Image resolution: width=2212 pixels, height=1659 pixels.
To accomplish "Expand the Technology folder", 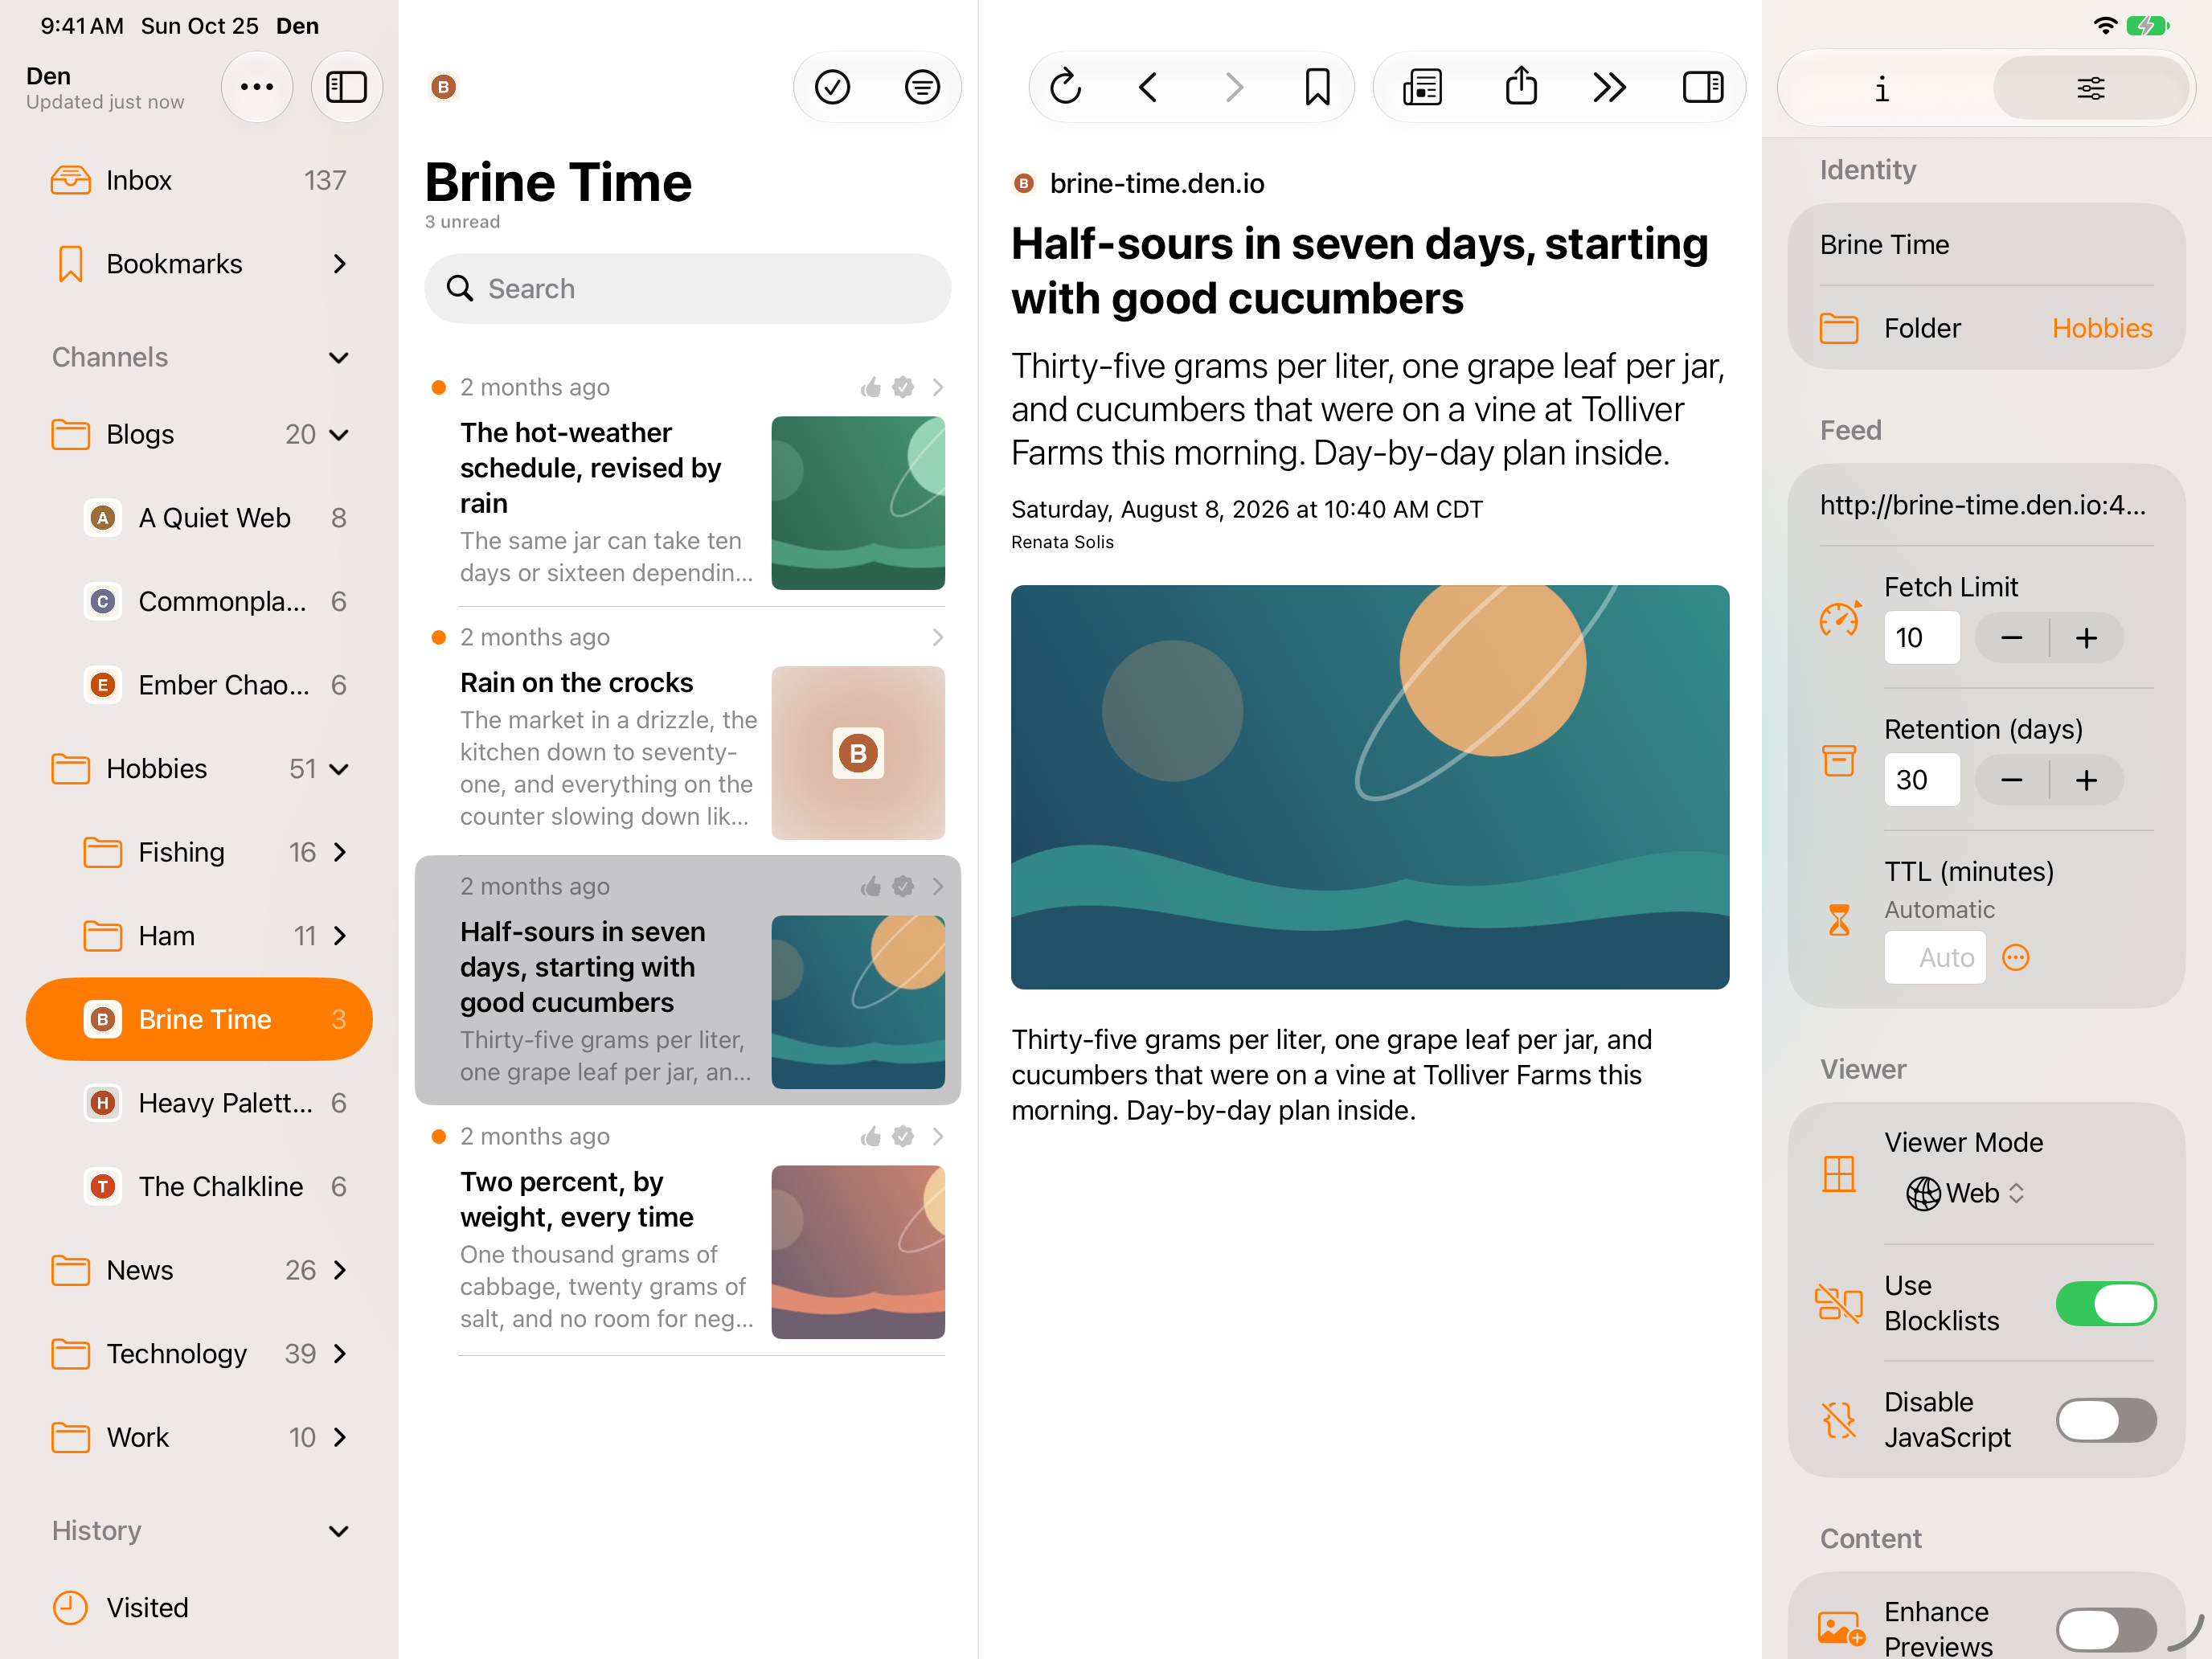I will point(339,1353).
